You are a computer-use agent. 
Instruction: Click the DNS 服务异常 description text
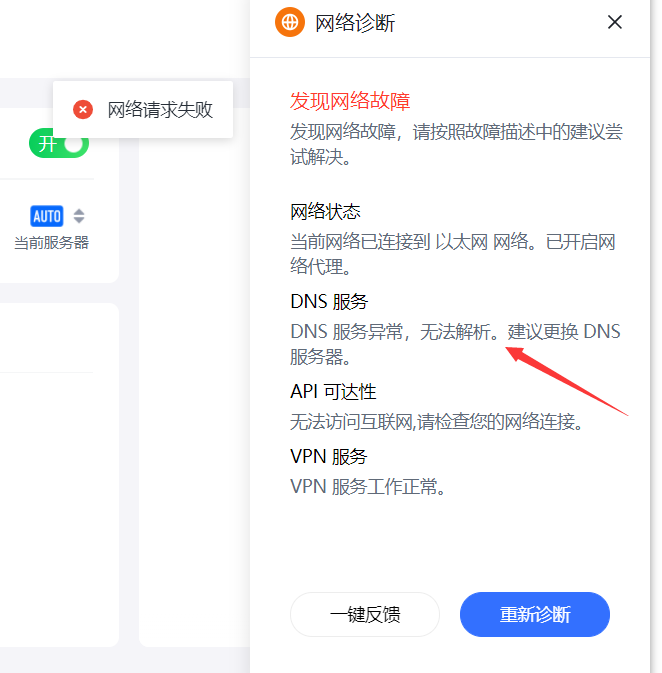[x=455, y=332]
